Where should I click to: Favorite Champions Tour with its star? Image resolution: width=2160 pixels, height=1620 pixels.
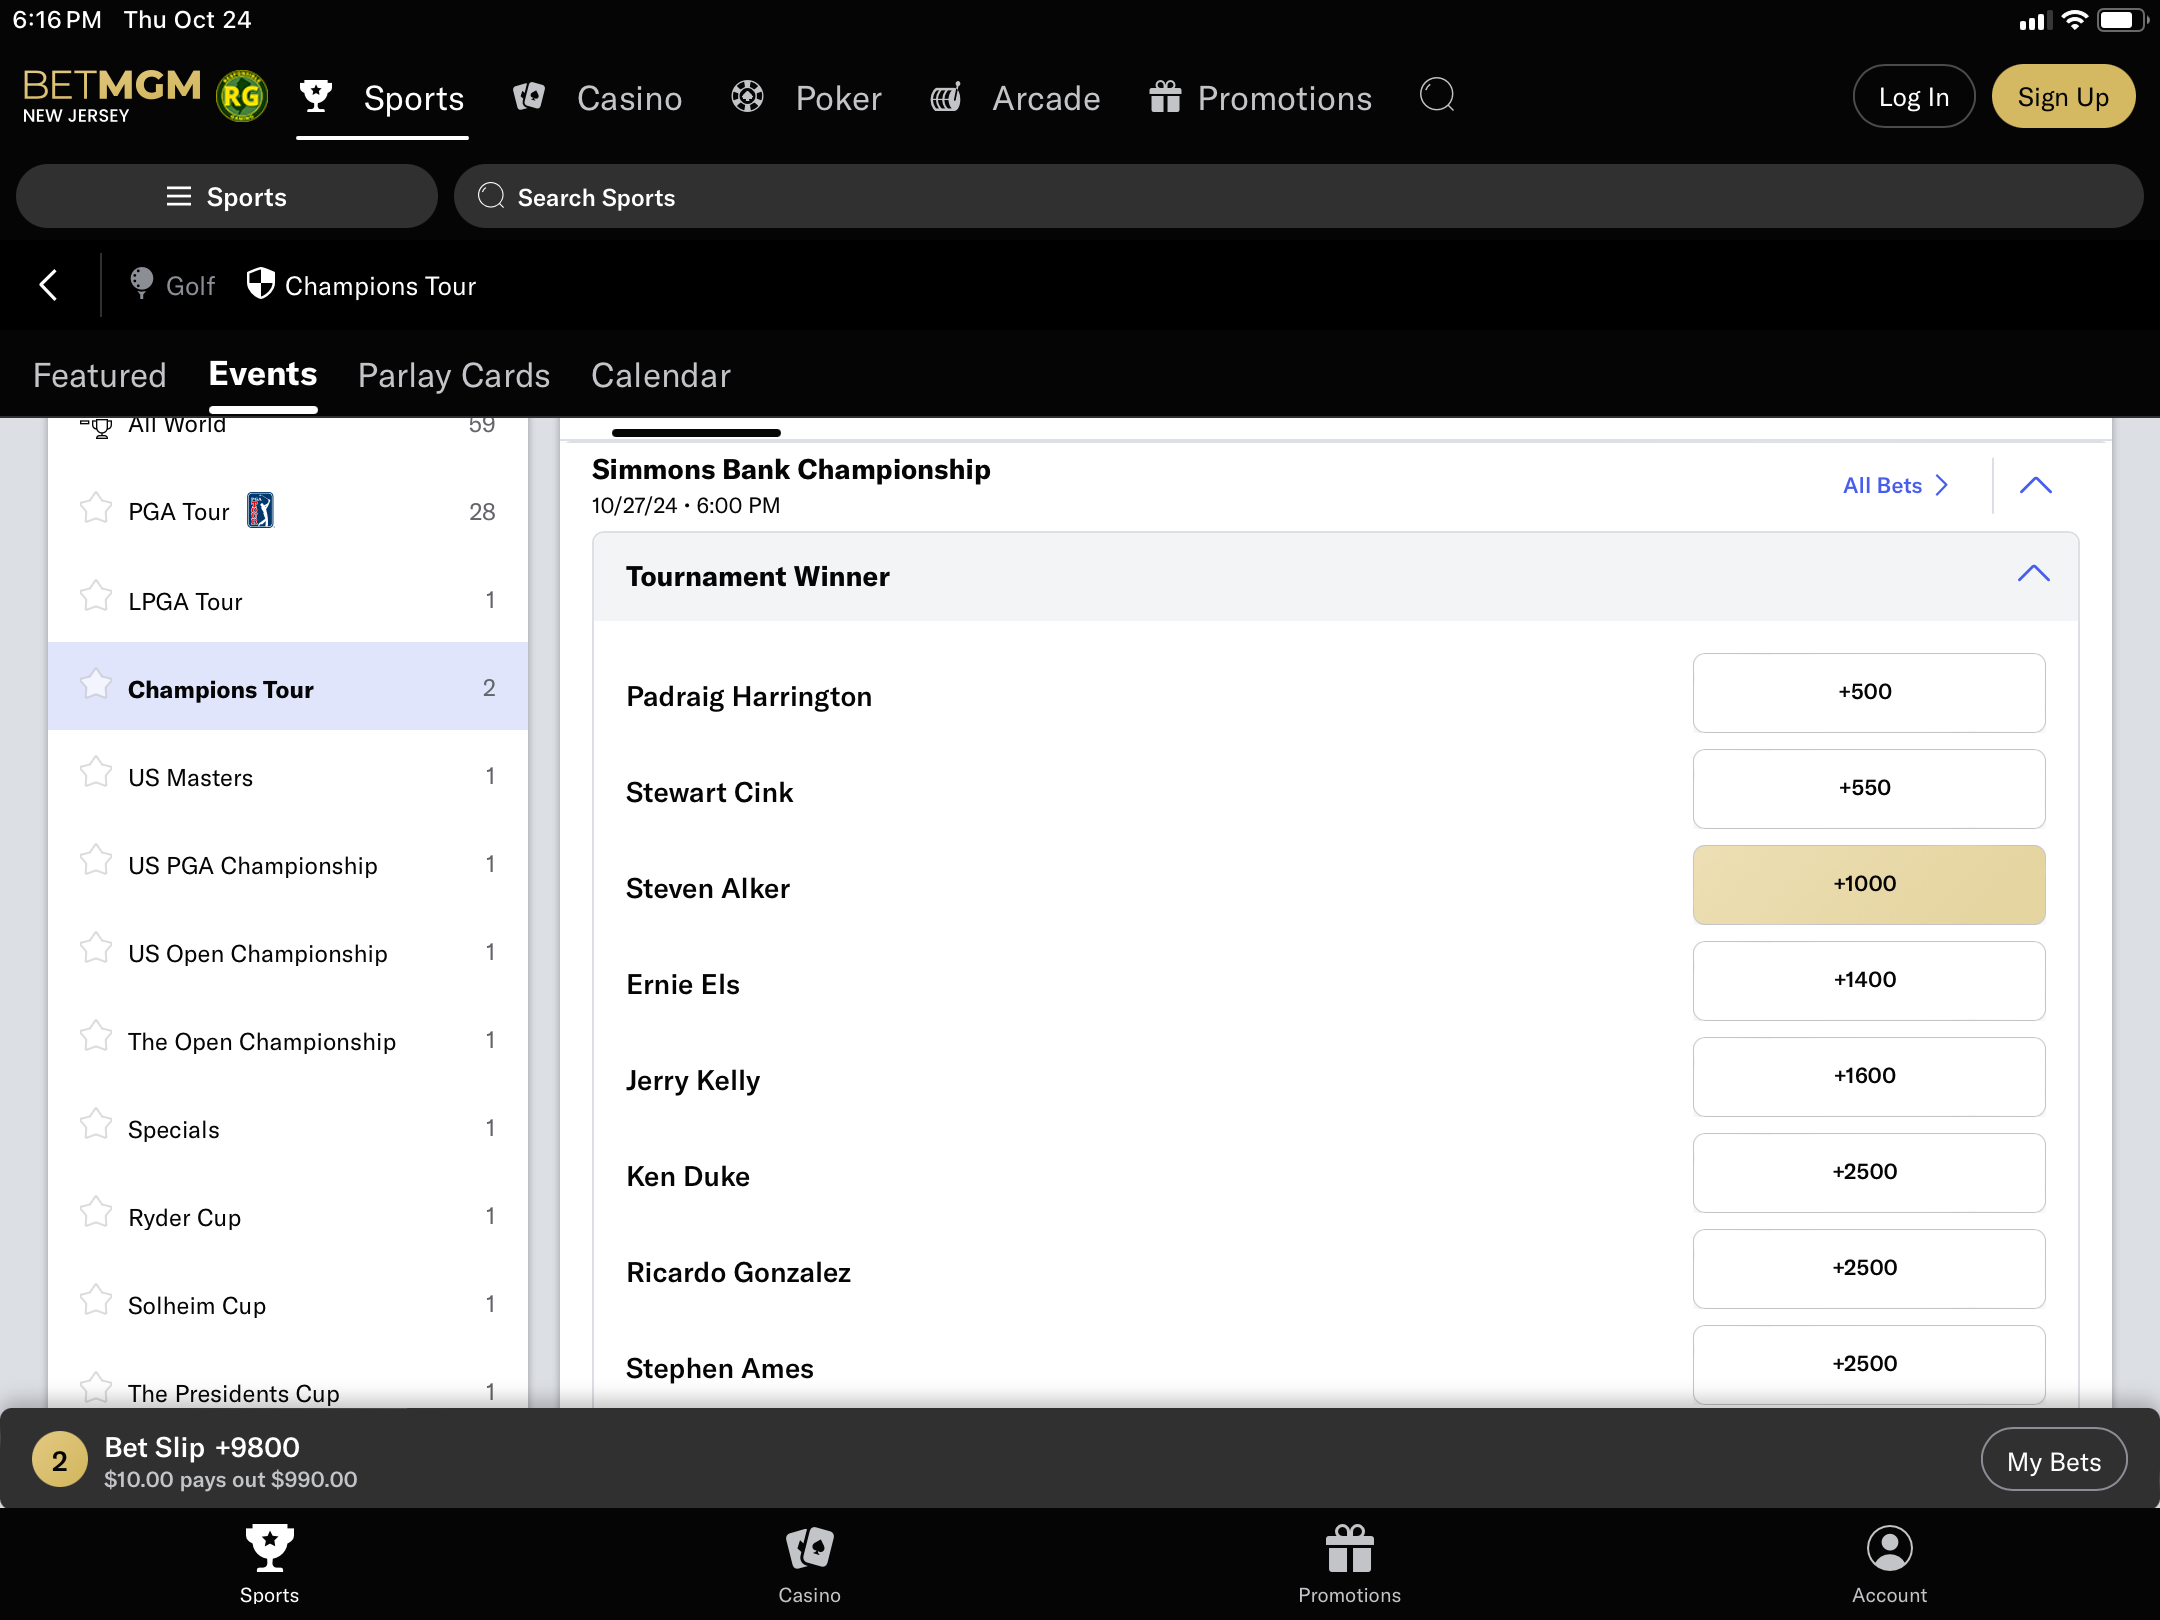96,685
